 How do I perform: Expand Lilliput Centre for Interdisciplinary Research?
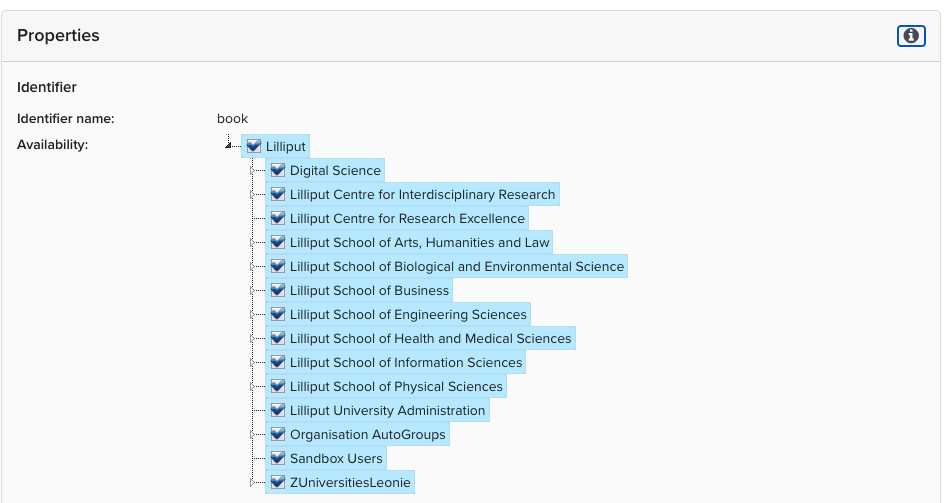[253, 195]
